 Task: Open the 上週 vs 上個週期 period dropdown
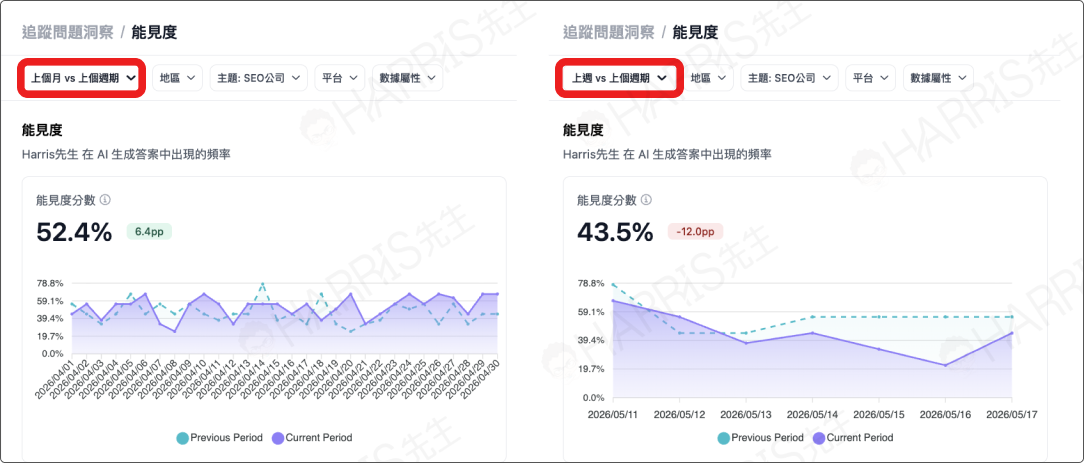(619, 78)
